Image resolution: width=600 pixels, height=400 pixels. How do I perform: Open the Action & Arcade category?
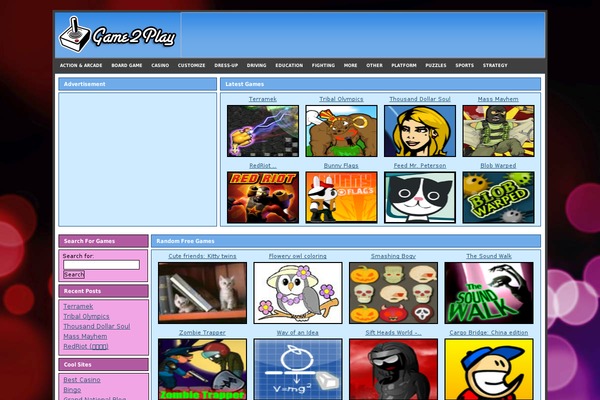point(81,65)
